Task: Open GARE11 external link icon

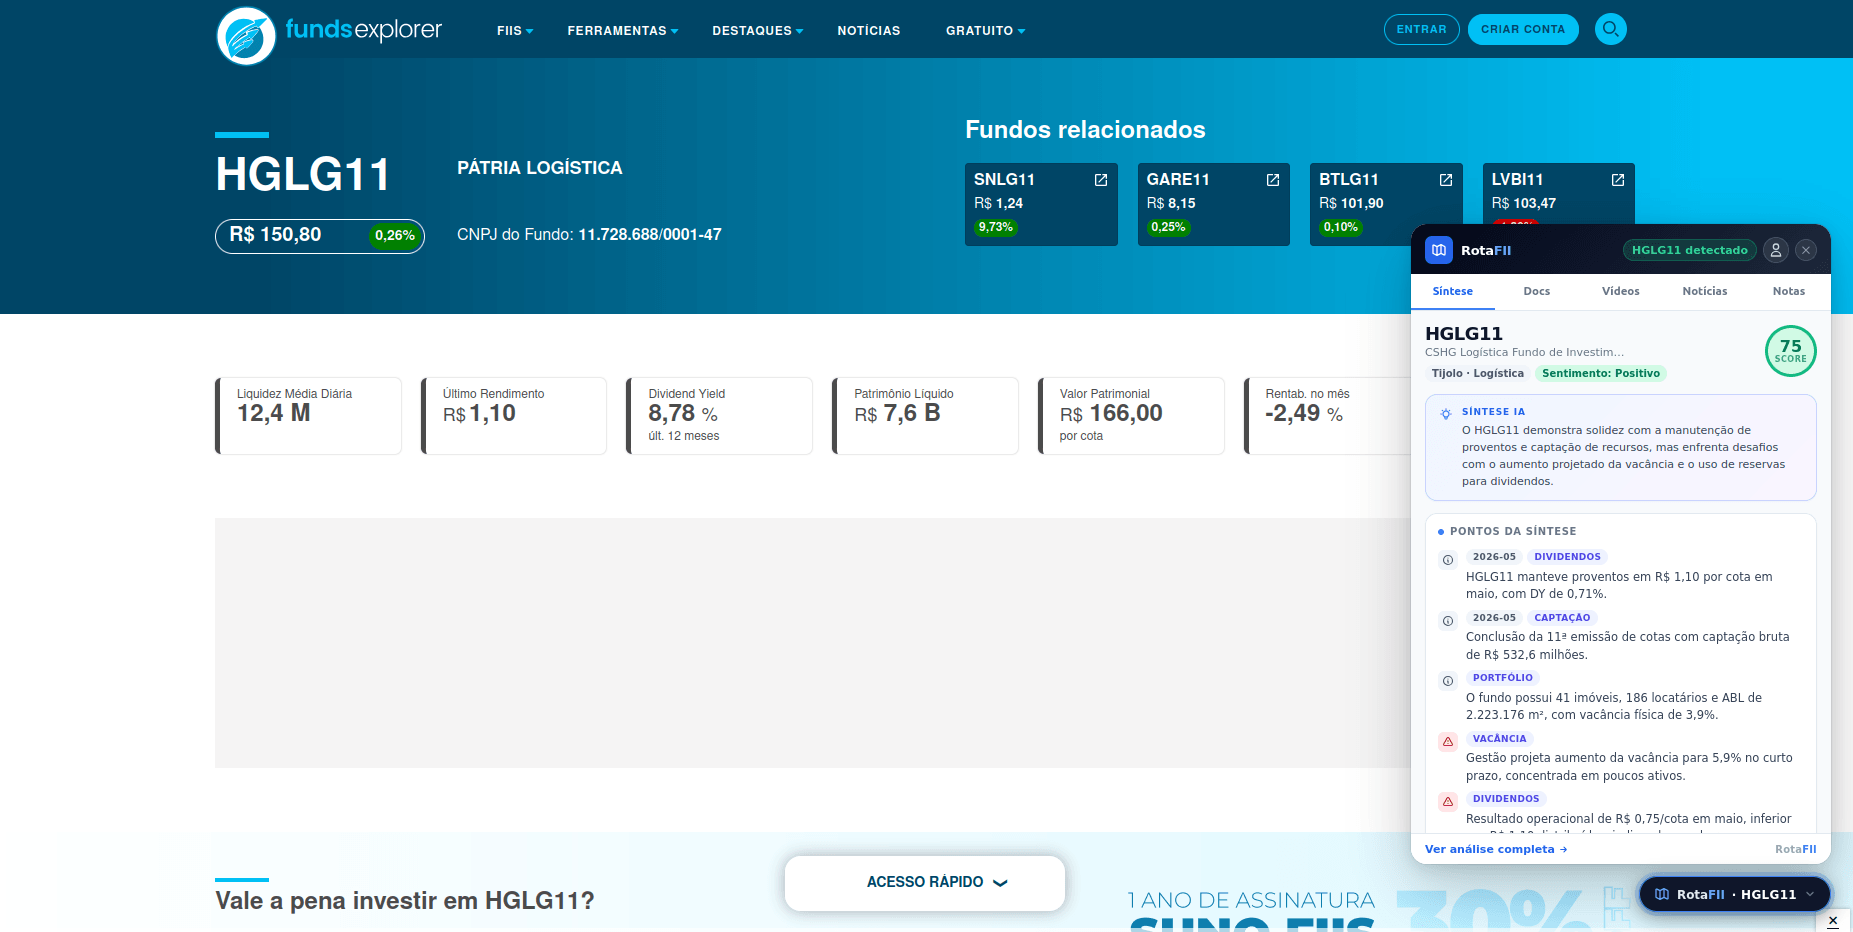Action: [x=1272, y=180]
